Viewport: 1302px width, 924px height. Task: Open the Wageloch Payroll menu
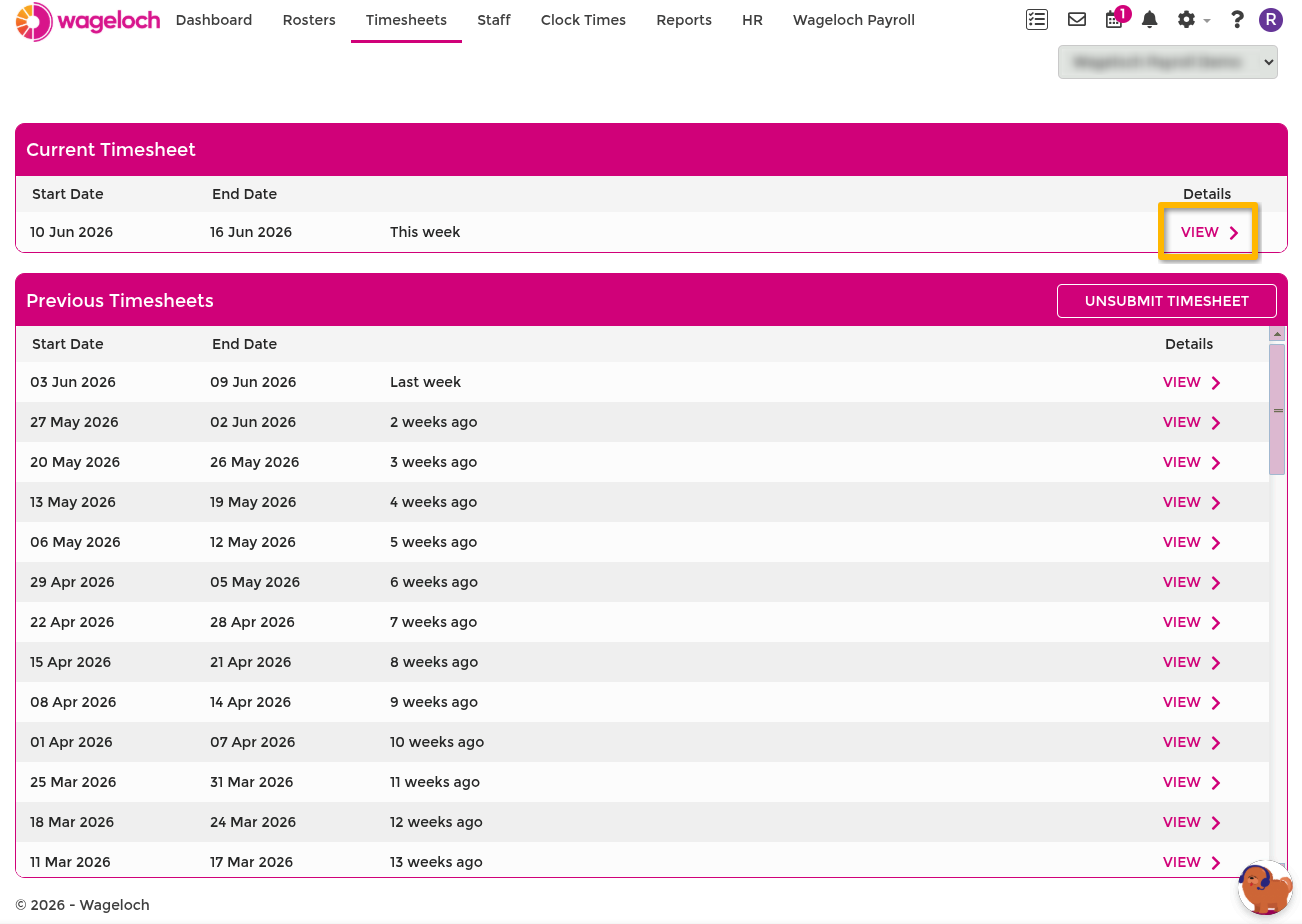(x=853, y=20)
